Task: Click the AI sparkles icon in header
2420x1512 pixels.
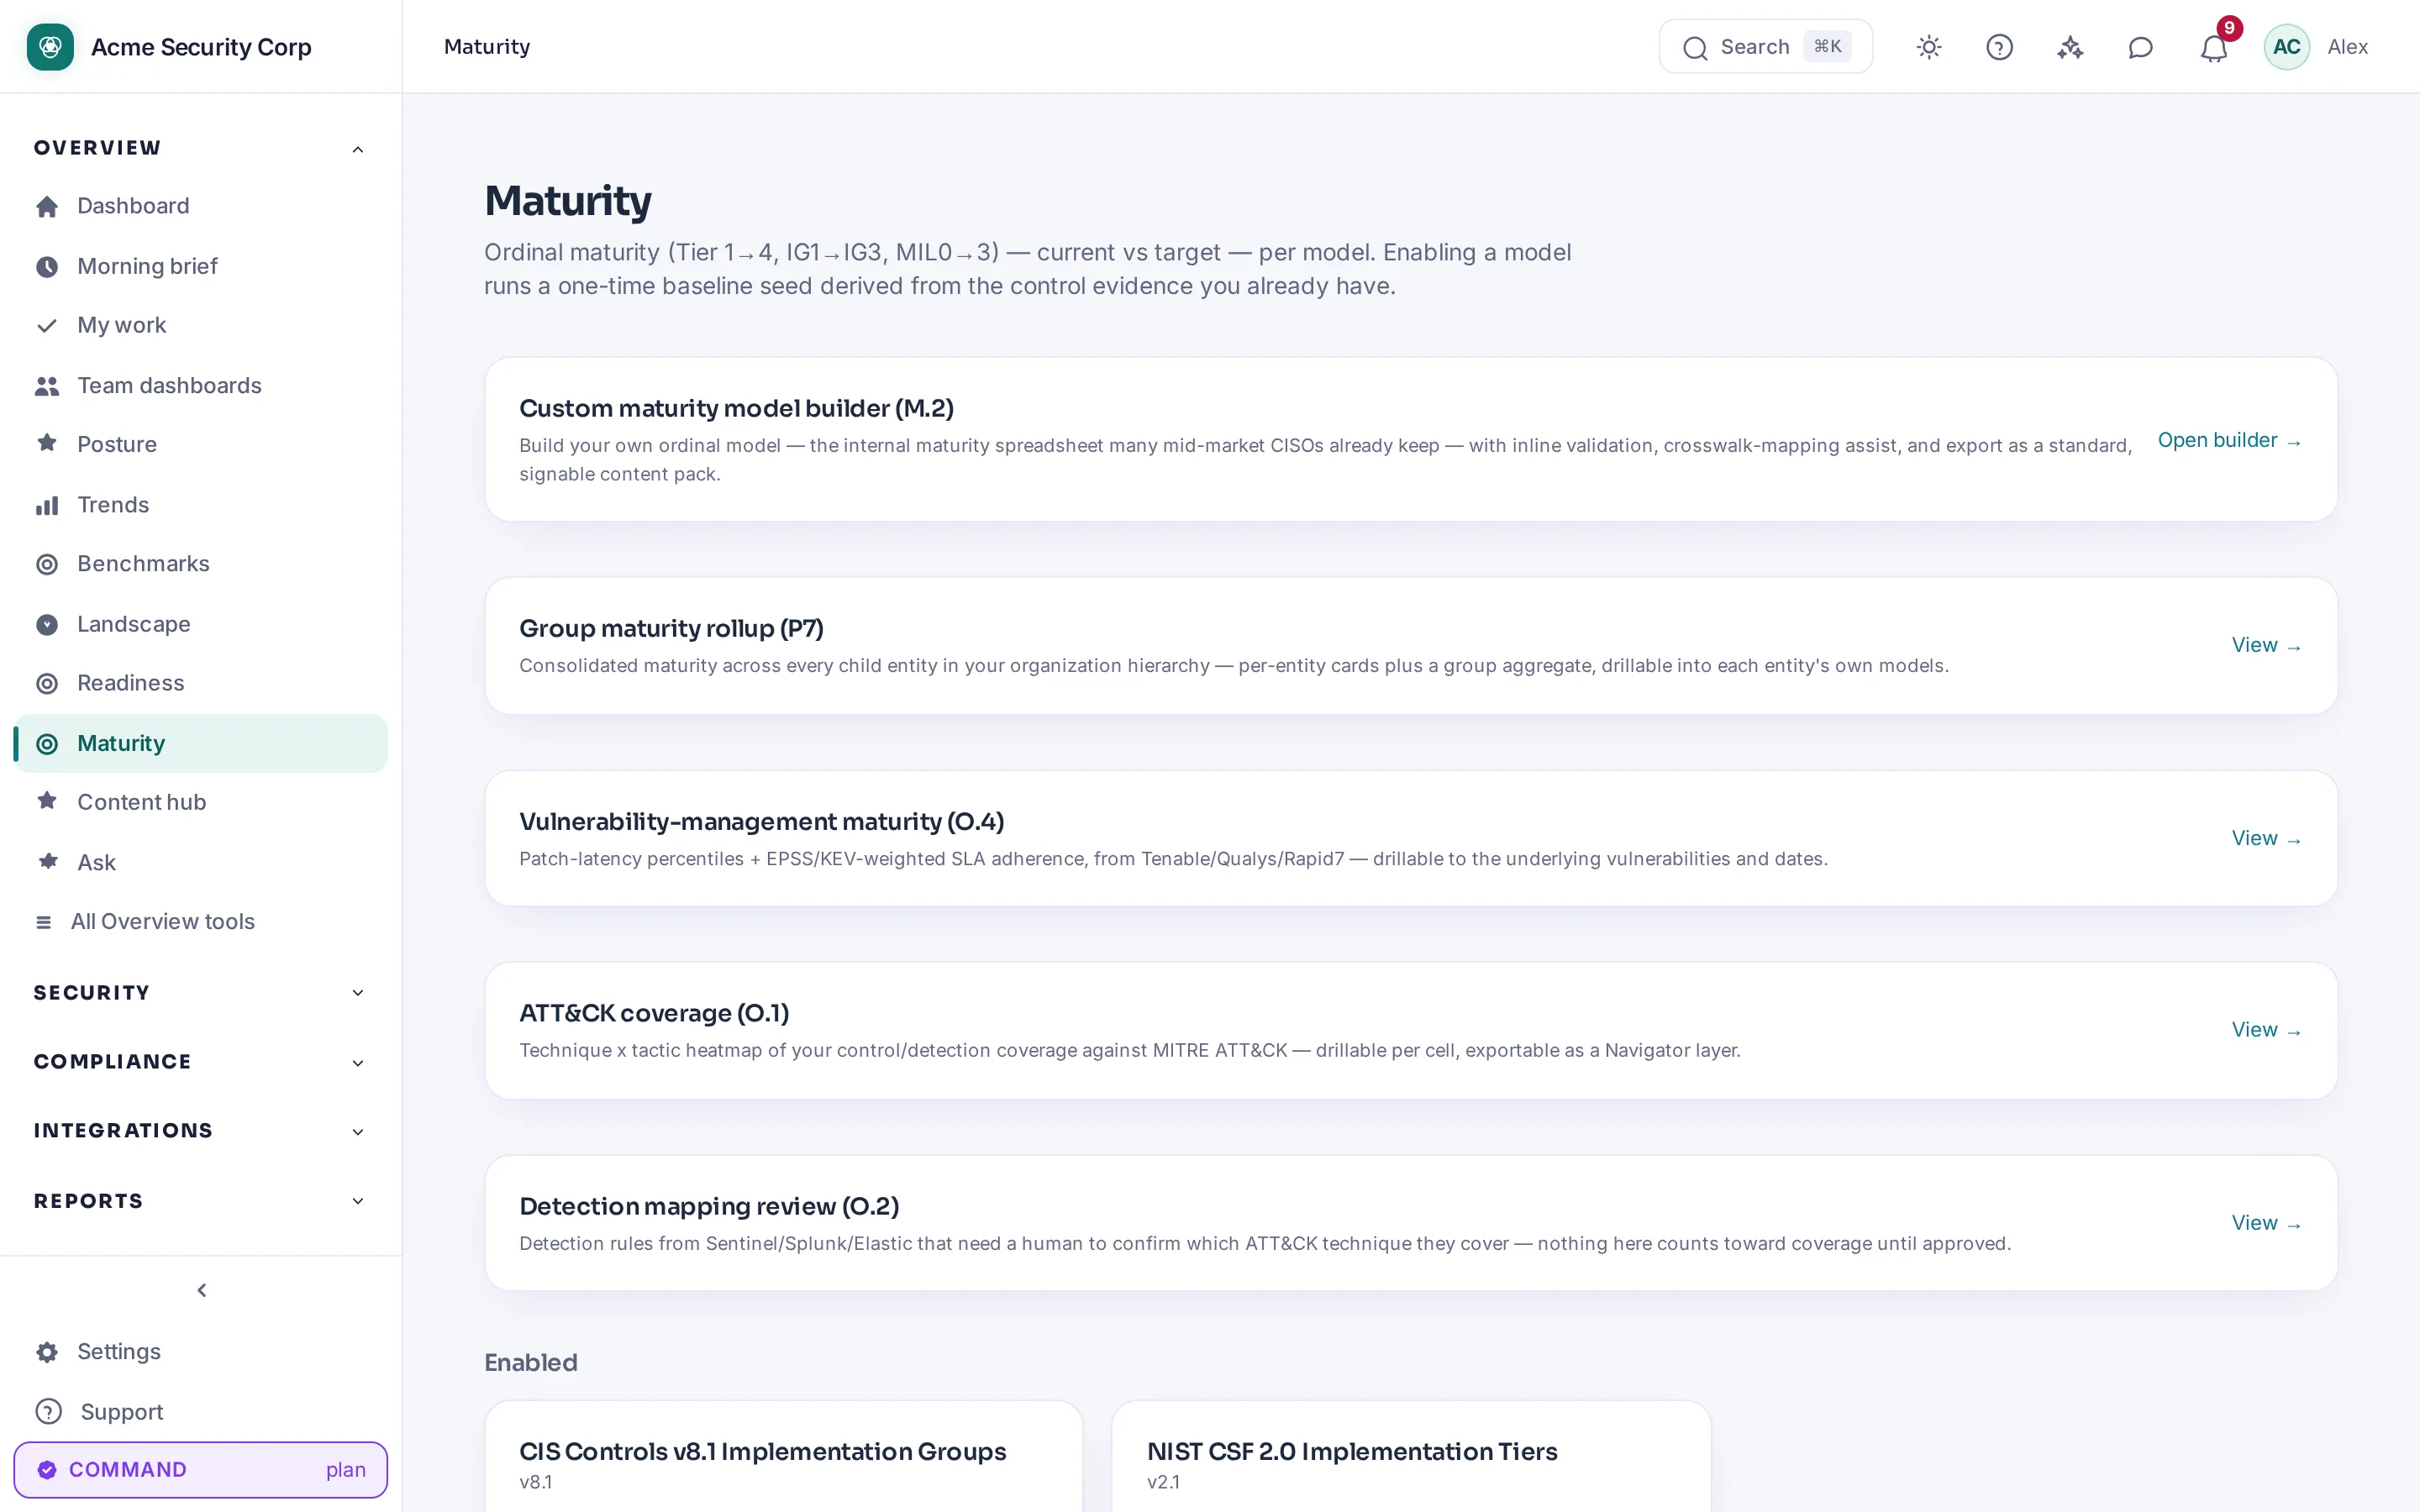Action: click(2070, 47)
